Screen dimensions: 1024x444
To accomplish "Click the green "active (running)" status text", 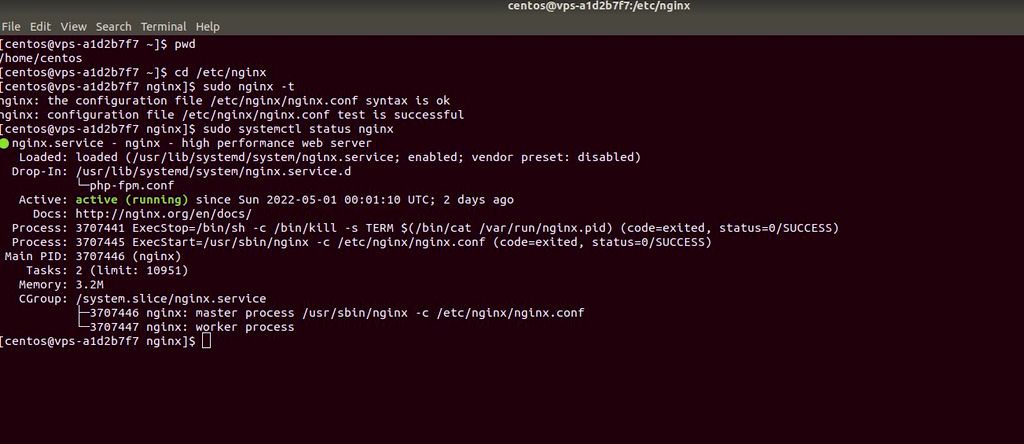I will click(132, 200).
